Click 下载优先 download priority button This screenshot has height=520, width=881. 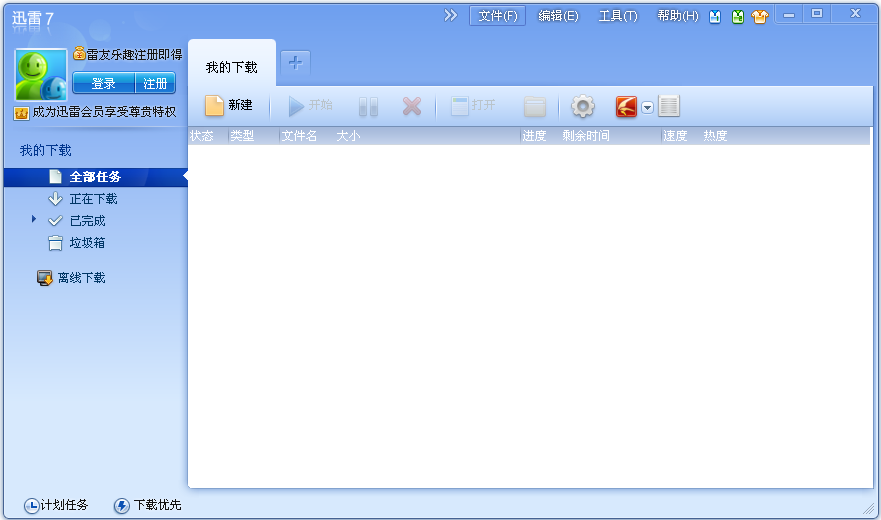pyautogui.click(x=147, y=505)
